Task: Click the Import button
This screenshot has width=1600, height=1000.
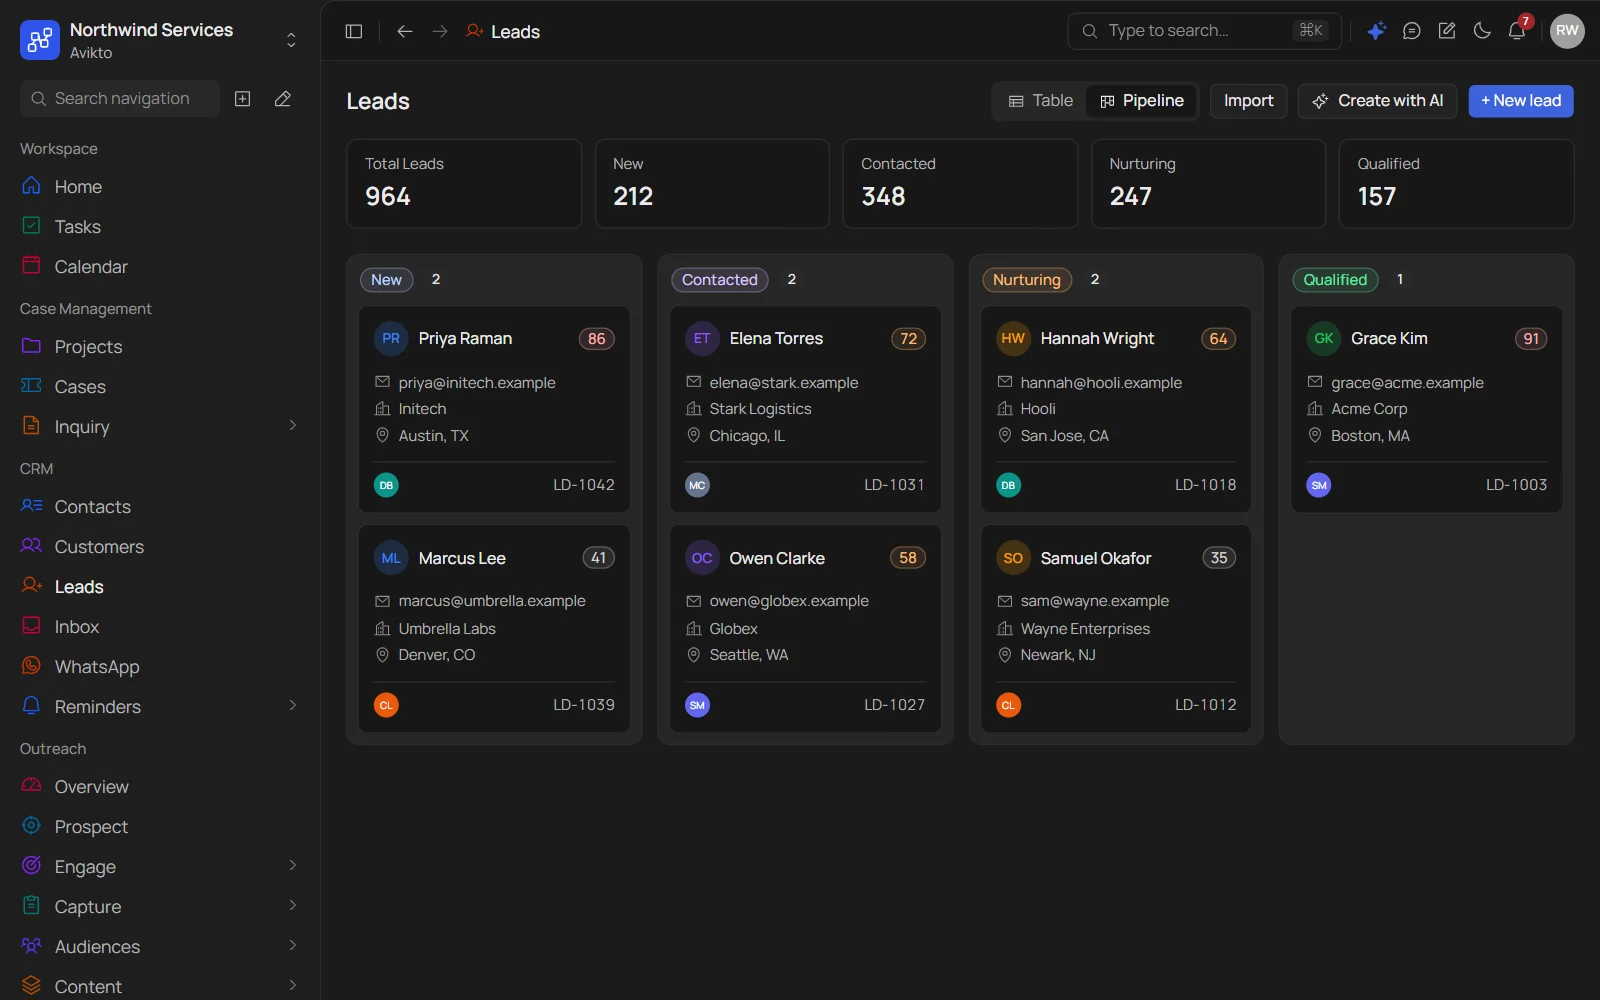Action: point(1248,101)
